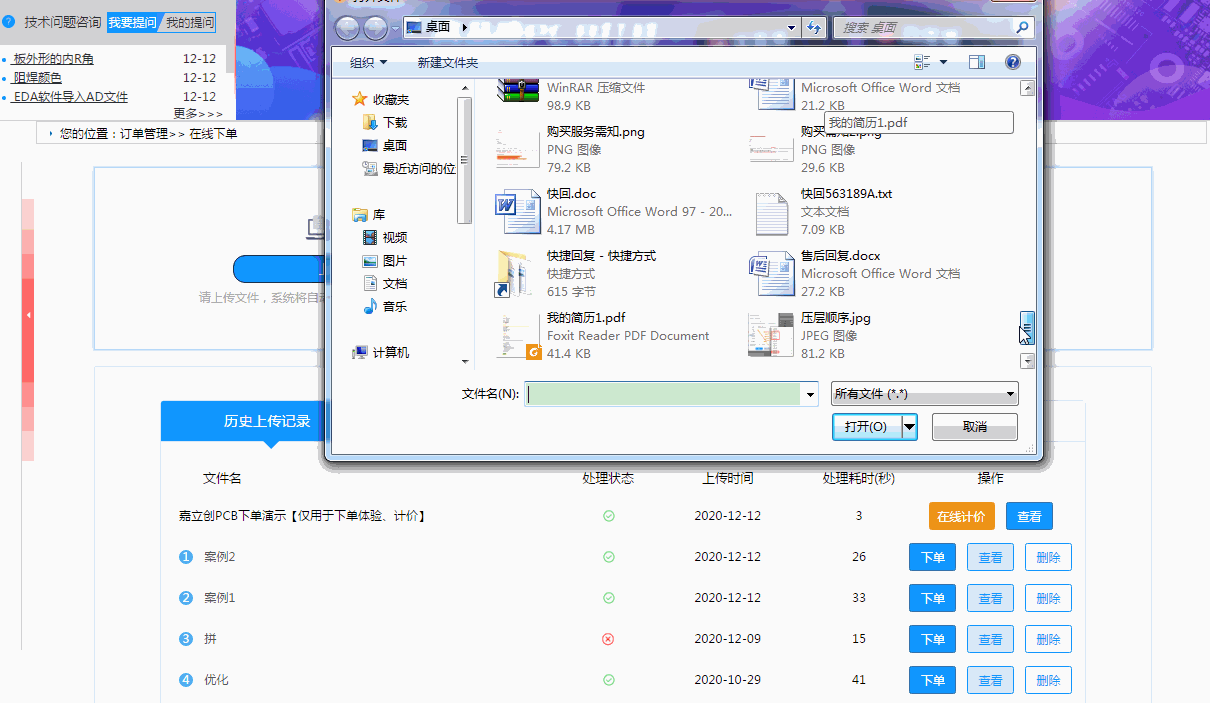Click the change view icon in toolbar
The width and height of the screenshot is (1210, 703).
pyautogui.click(x=922, y=62)
